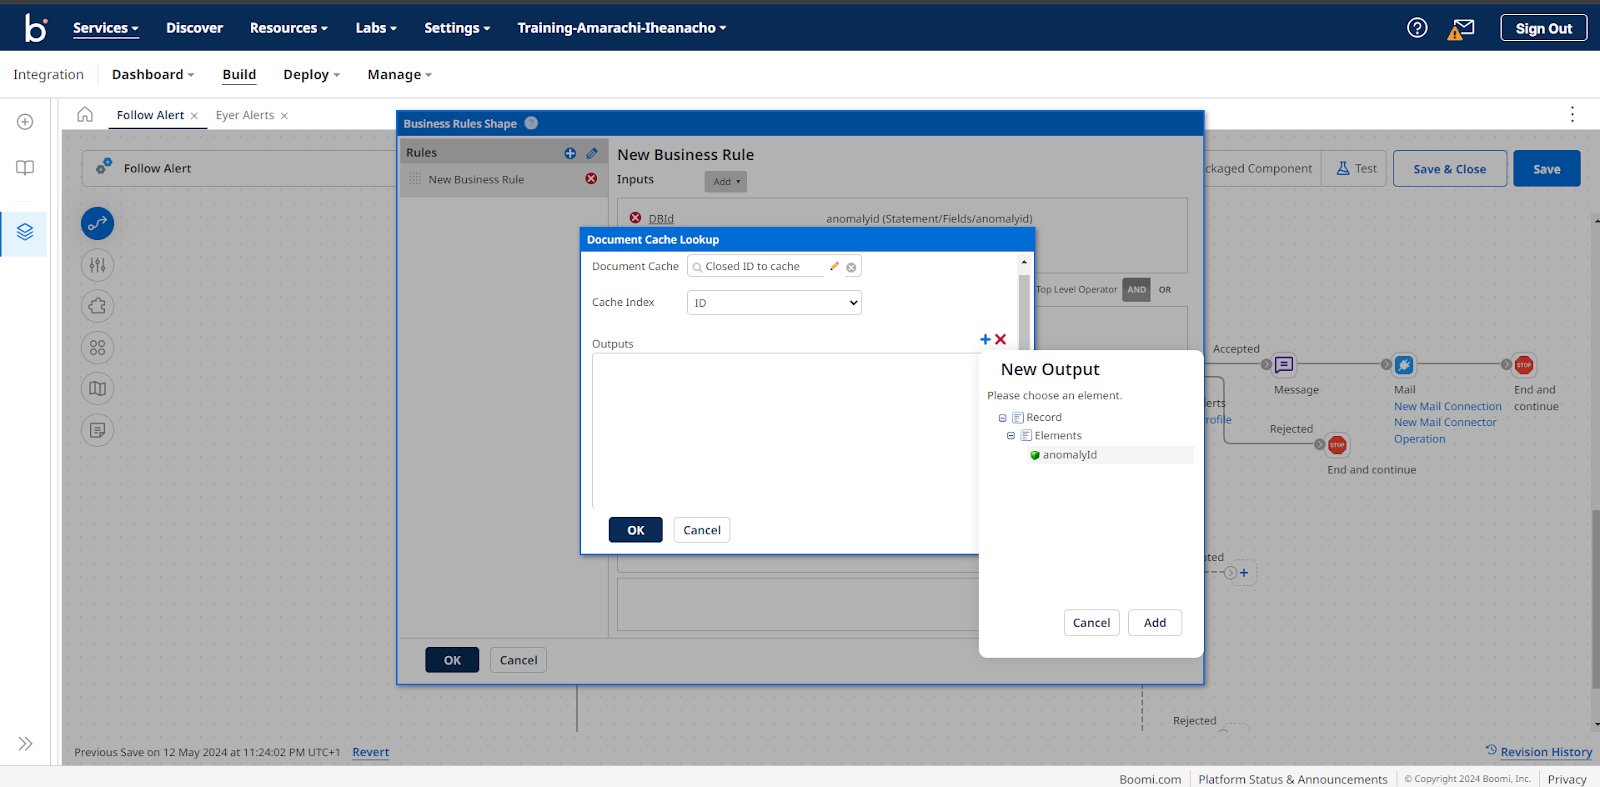Select the connector path shape palette icon
The width and height of the screenshot is (1600, 787).
97,224
